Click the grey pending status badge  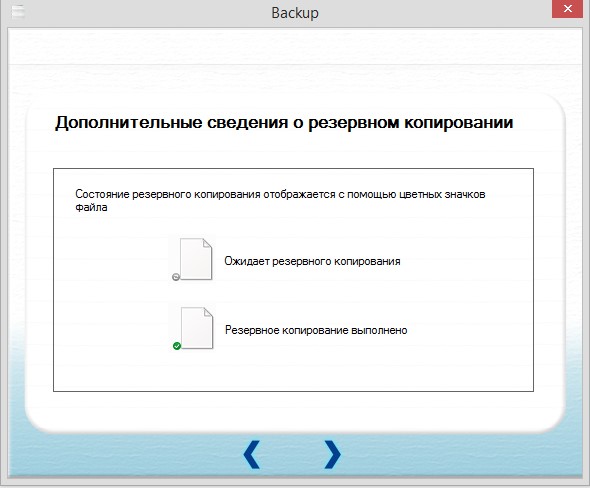point(176,277)
